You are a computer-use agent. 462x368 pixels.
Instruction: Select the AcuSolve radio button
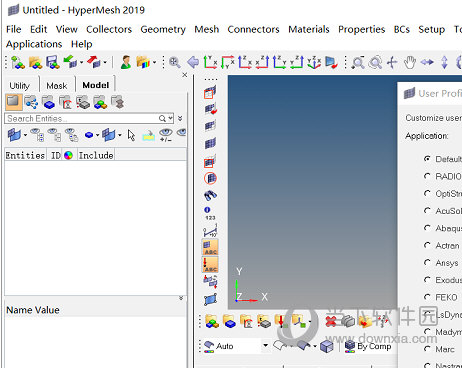pyautogui.click(x=427, y=211)
